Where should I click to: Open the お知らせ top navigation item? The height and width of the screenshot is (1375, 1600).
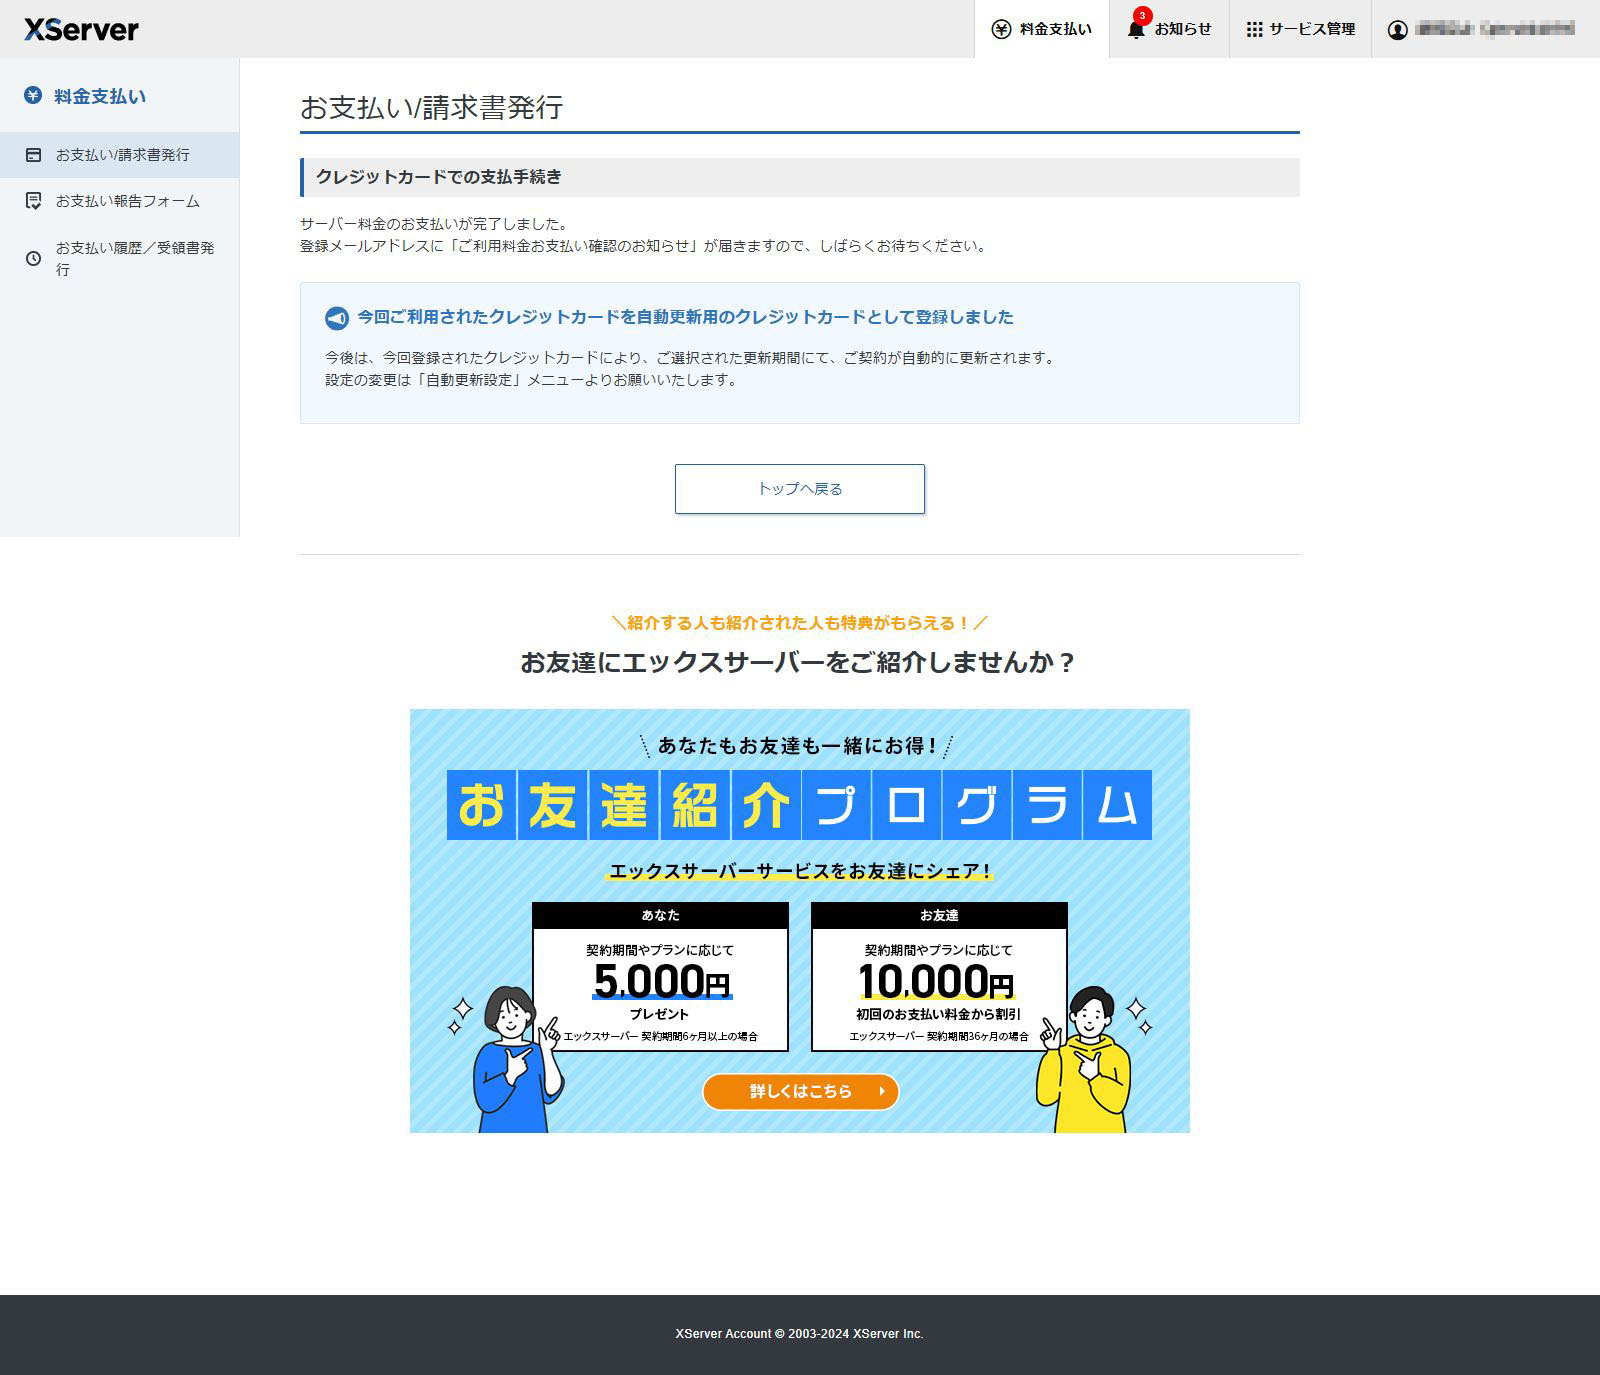(1170, 29)
